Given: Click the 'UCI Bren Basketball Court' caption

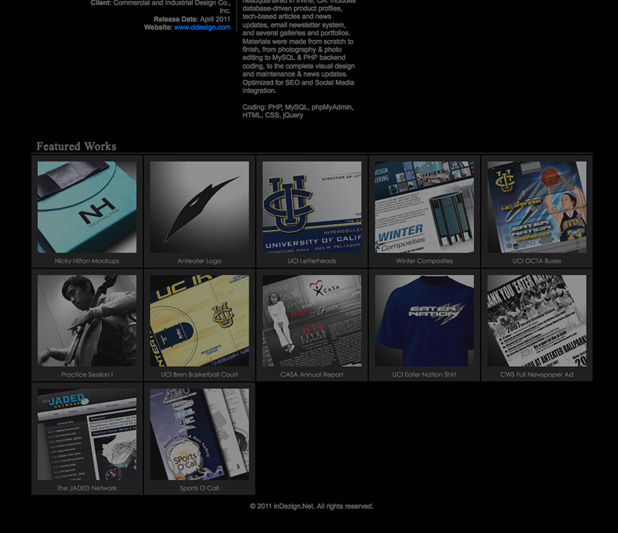Looking at the screenshot, I should click(199, 375).
